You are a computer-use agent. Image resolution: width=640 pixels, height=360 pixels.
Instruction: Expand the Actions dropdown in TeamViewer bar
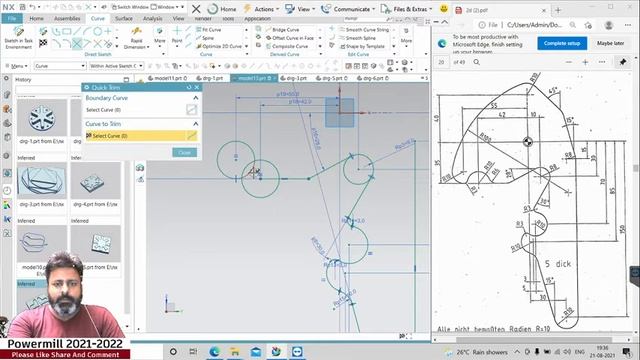261,9
